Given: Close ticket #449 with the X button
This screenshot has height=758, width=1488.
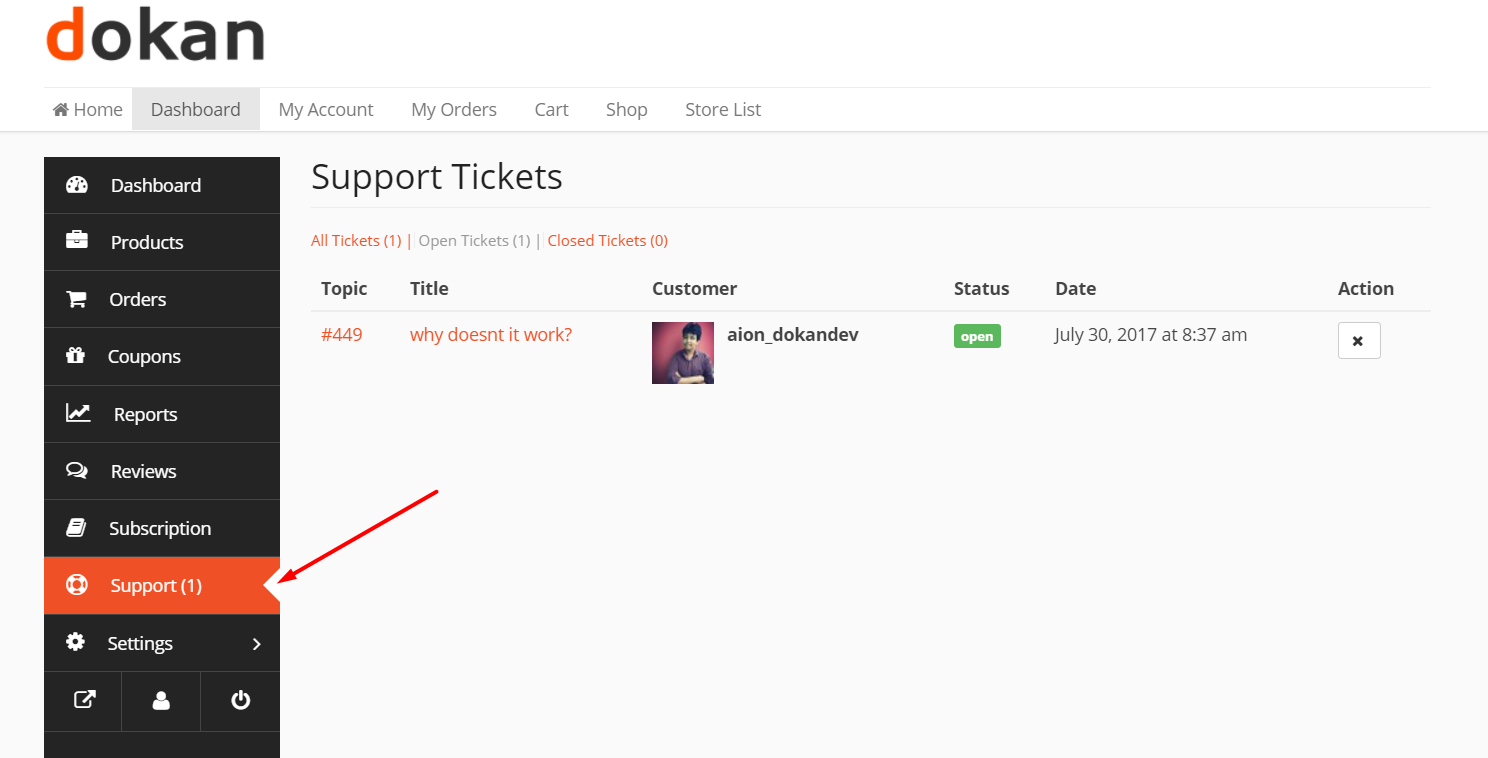Looking at the screenshot, I should pos(1358,341).
